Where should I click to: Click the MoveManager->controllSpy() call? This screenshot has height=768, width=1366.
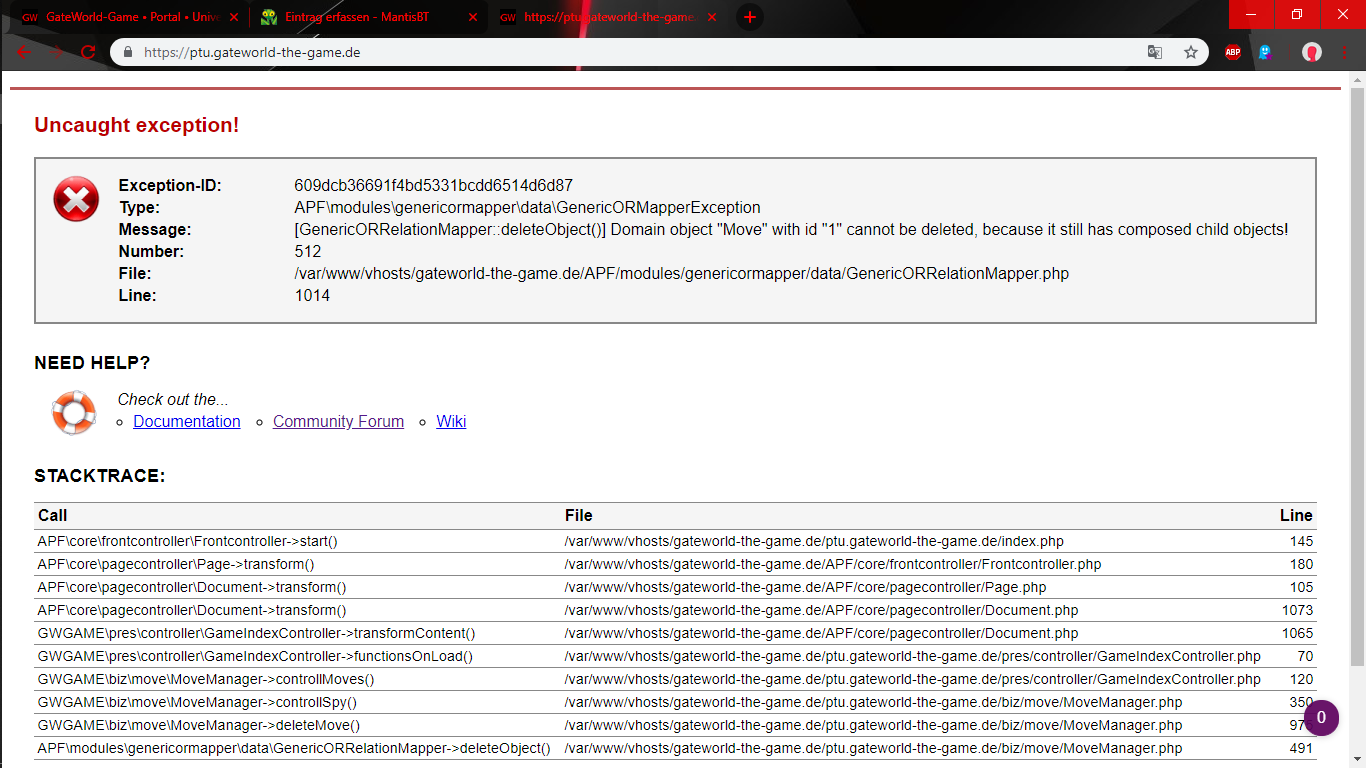pos(197,702)
